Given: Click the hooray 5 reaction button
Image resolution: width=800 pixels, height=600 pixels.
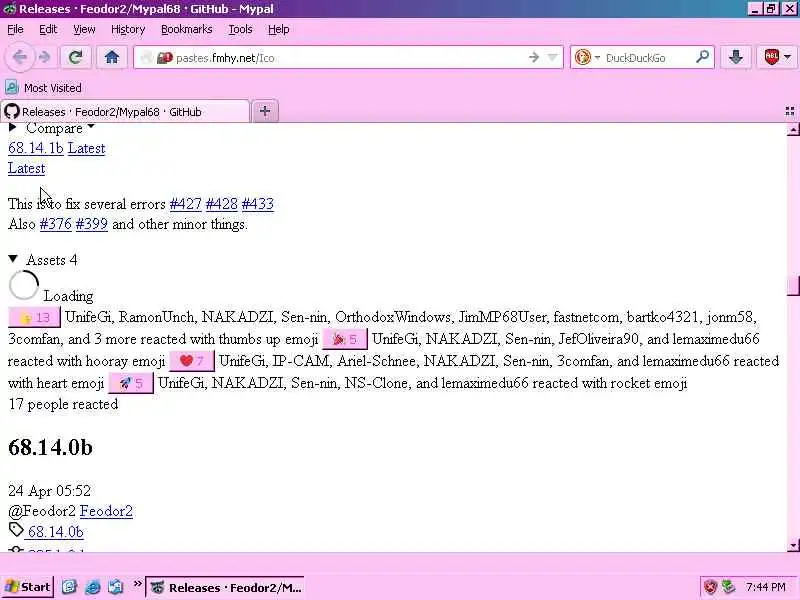Looking at the screenshot, I should [345, 339].
